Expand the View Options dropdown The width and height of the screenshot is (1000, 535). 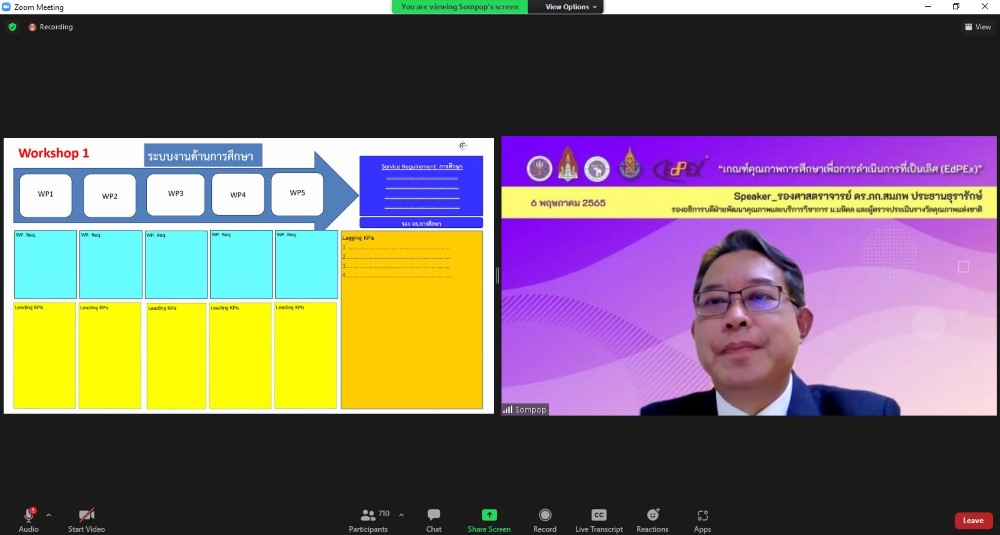click(571, 7)
